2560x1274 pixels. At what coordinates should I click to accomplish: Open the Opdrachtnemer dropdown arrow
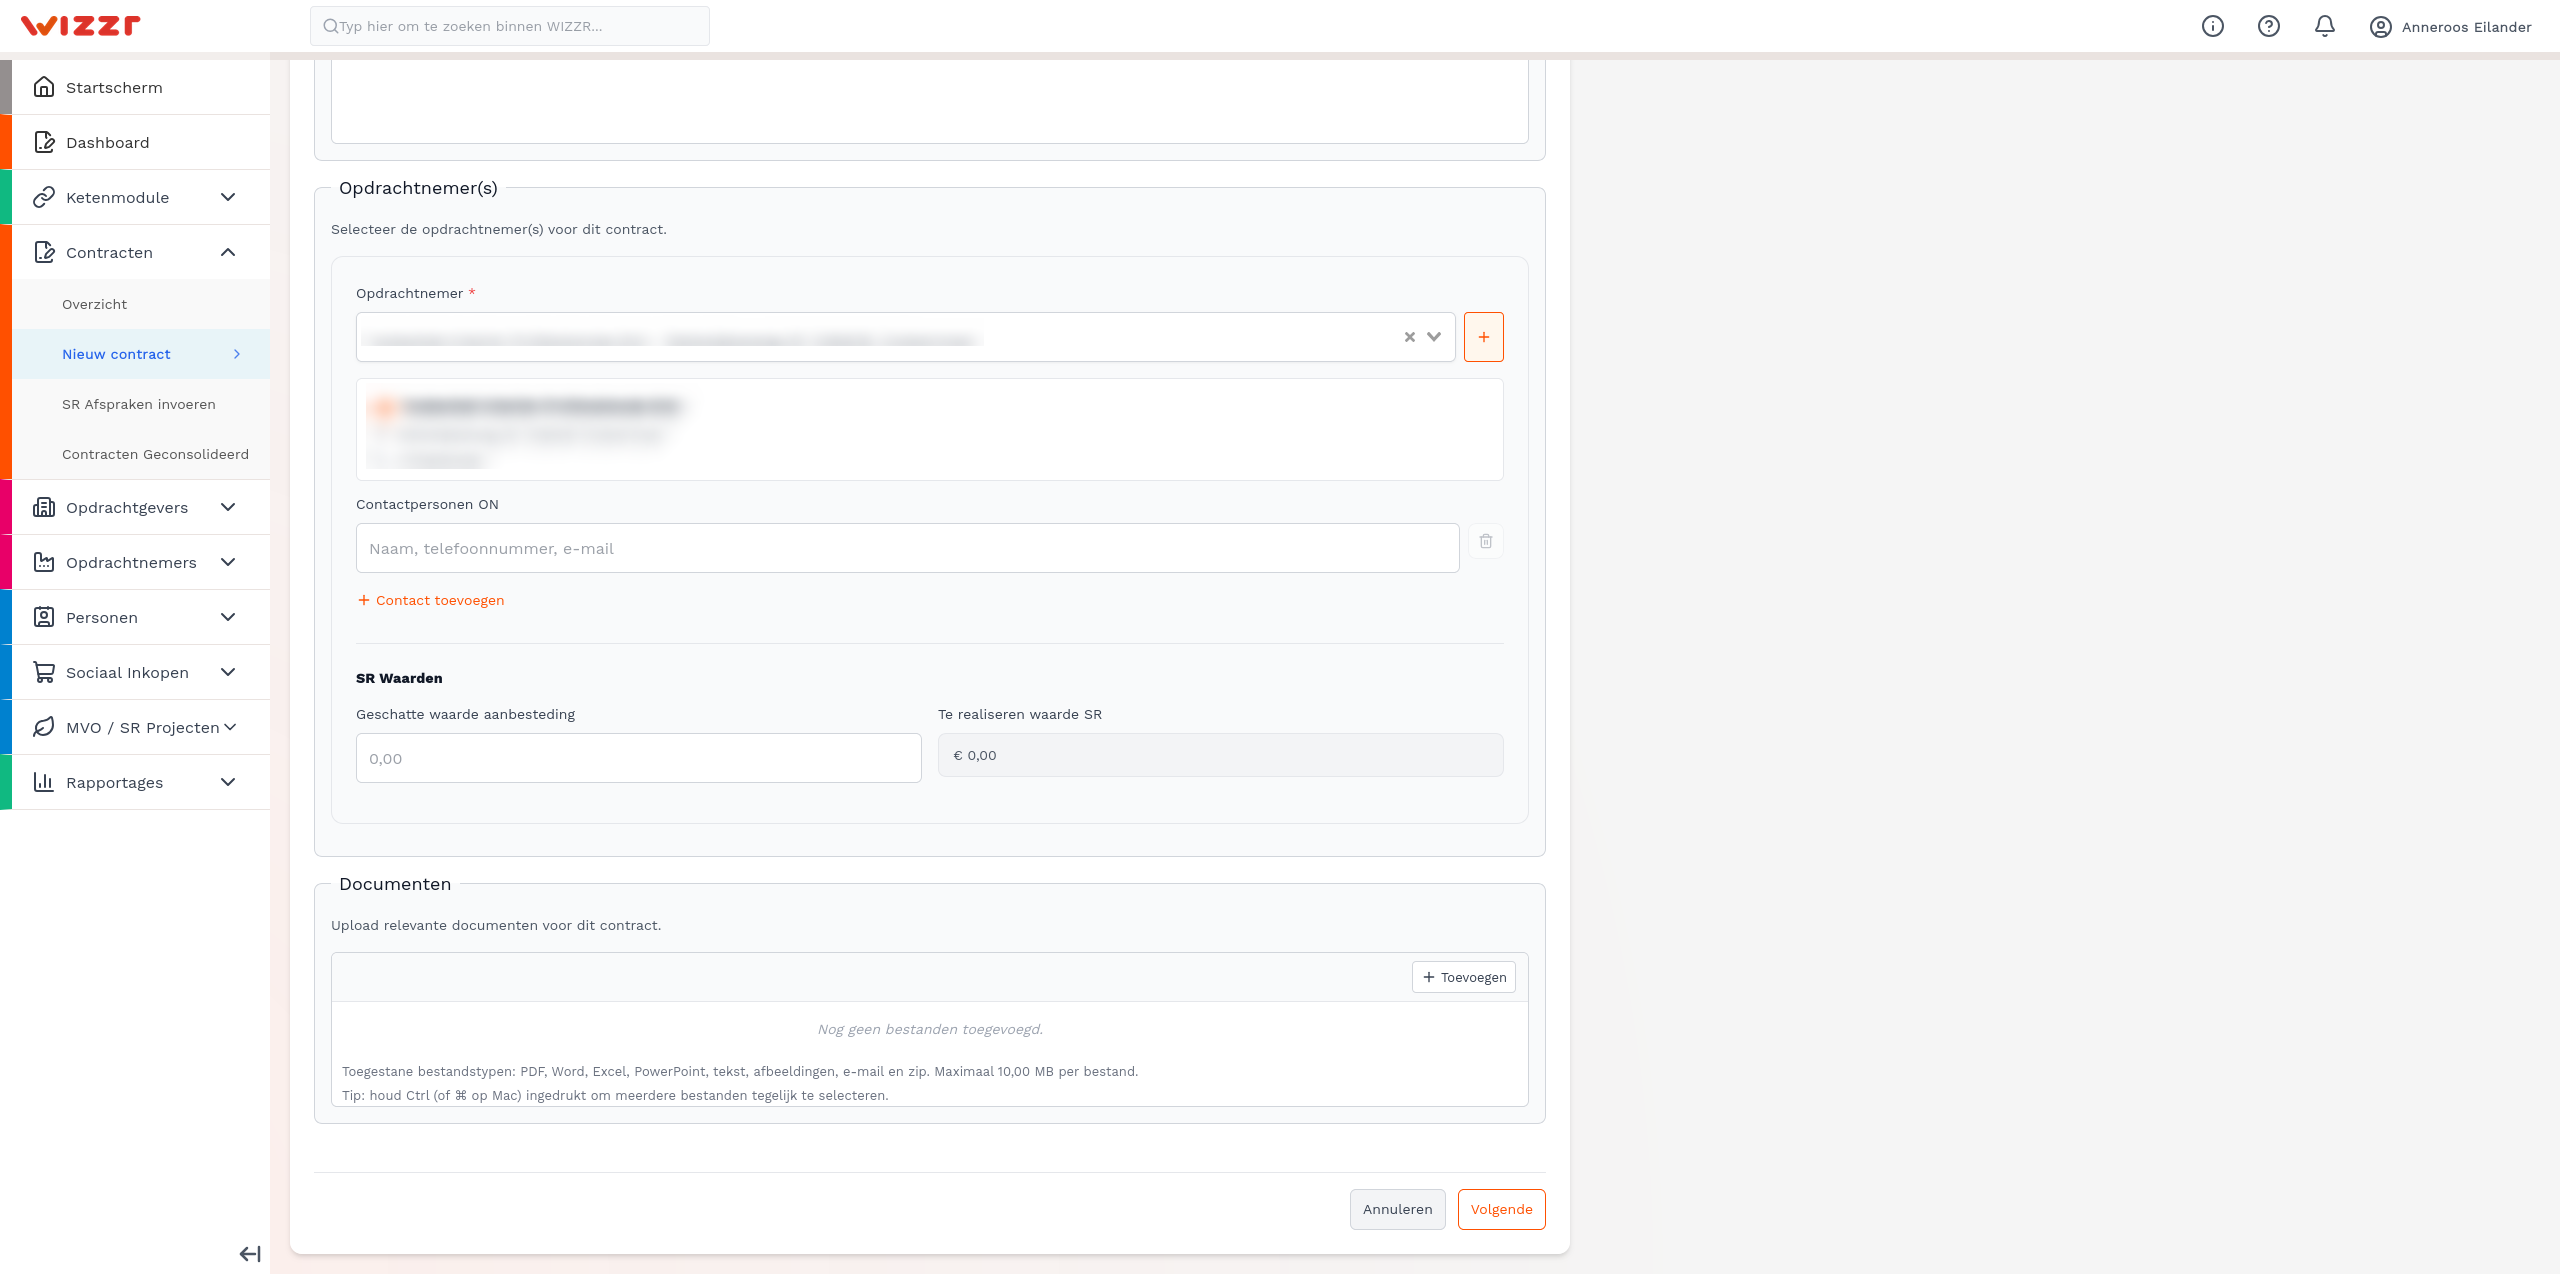(1434, 337)
